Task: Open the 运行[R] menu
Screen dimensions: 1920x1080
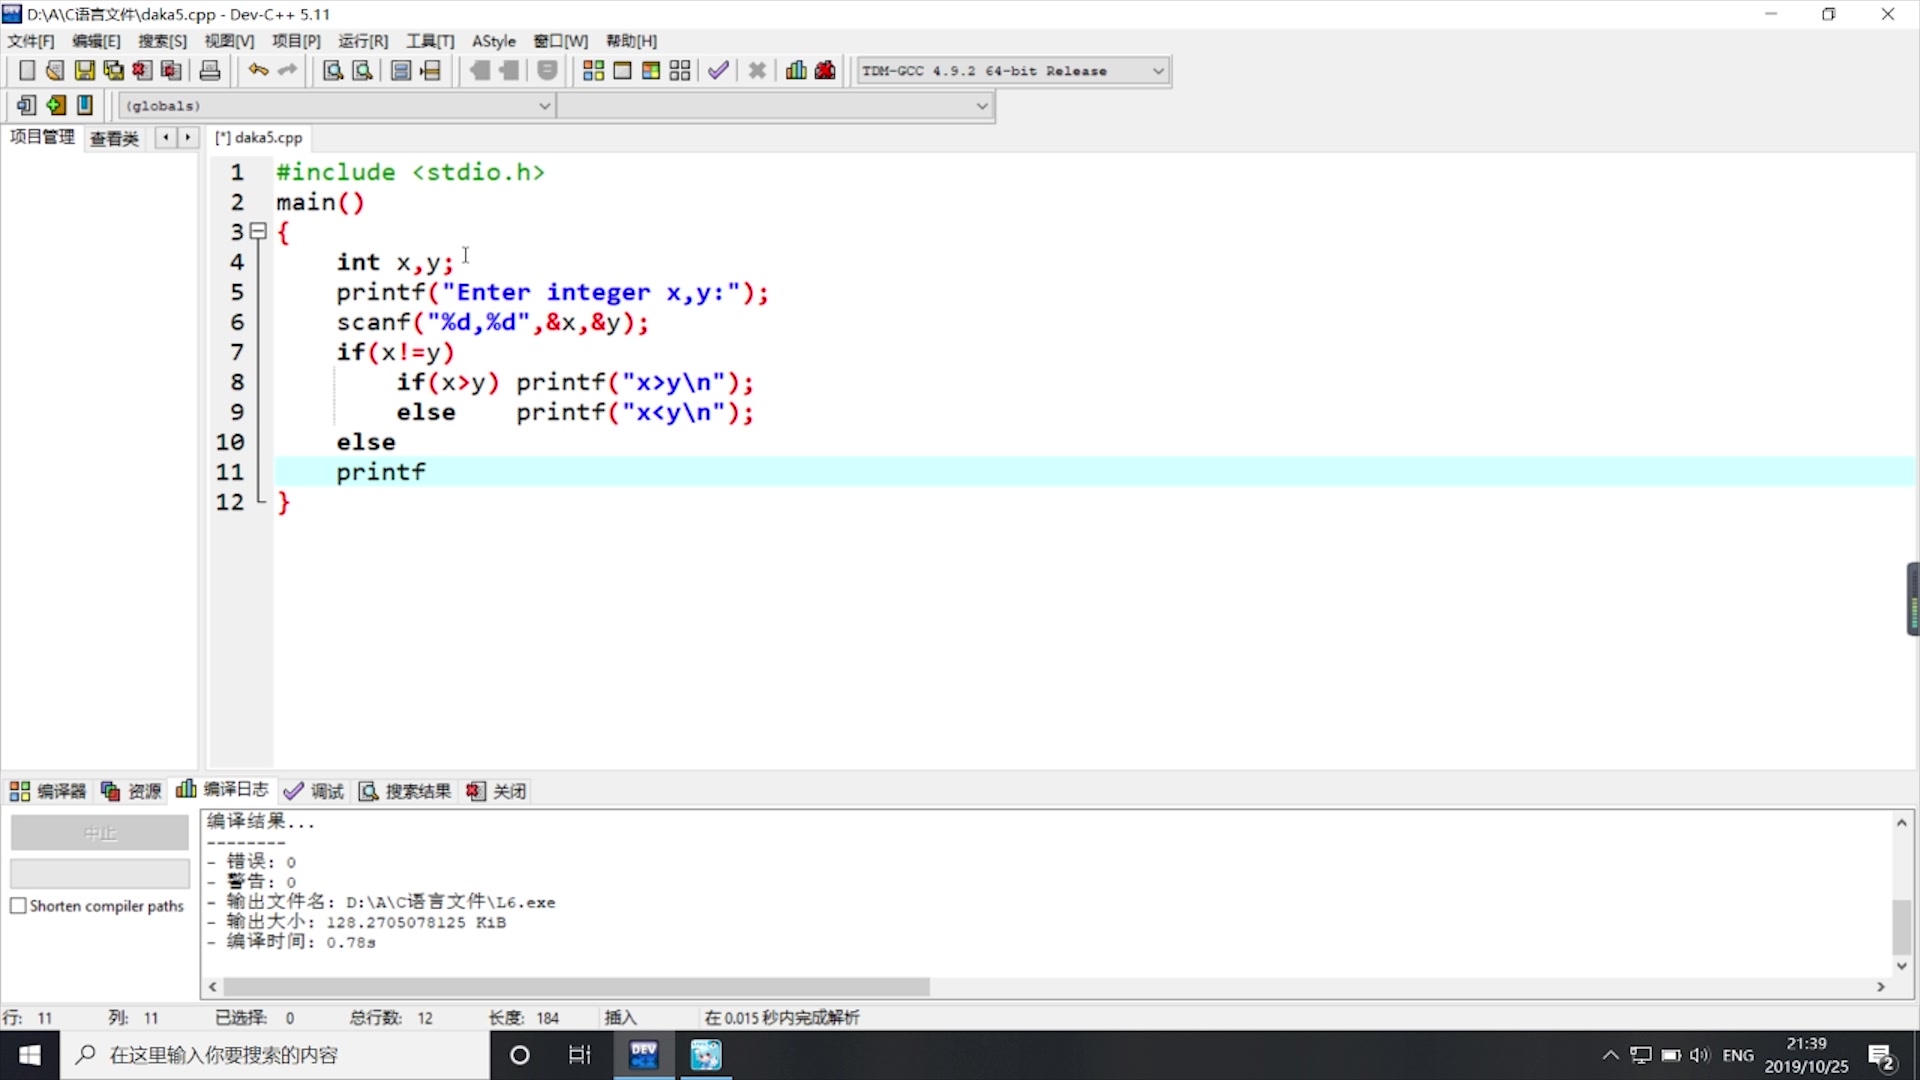Action: coord(363,41)
